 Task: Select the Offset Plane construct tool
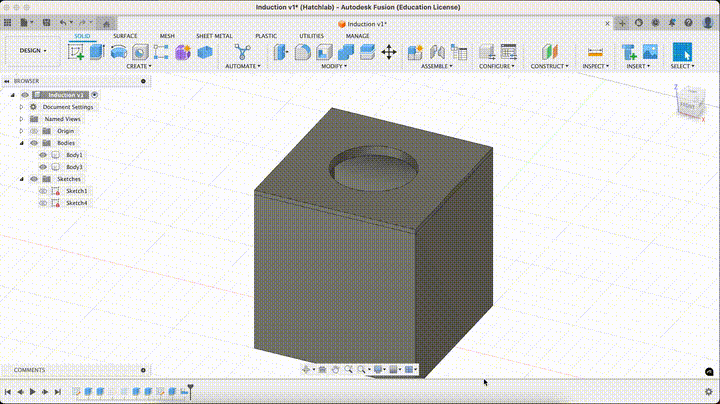click(x=549, y=52)
